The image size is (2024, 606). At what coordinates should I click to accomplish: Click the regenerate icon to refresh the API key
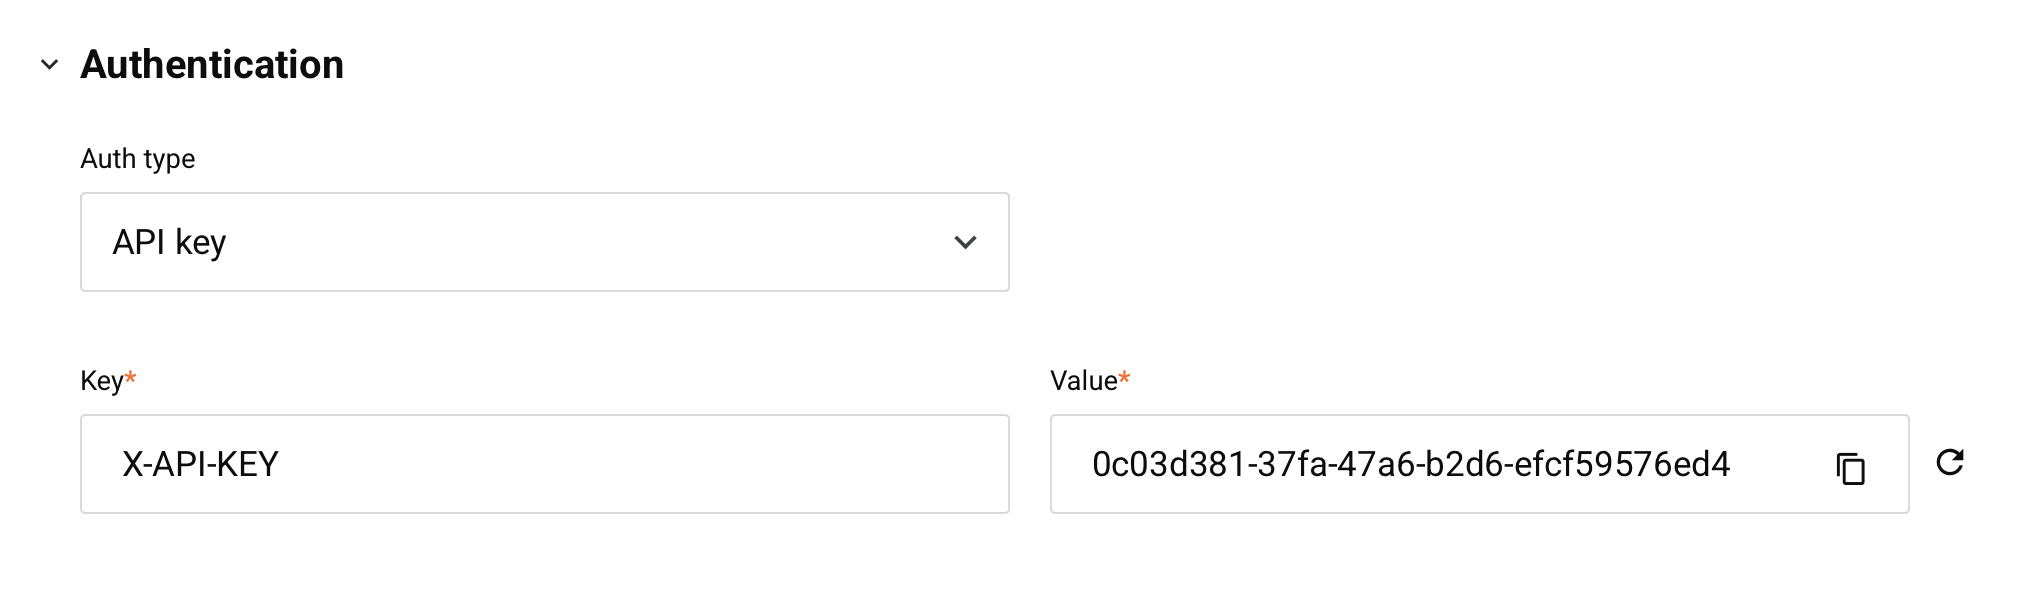1951,463
